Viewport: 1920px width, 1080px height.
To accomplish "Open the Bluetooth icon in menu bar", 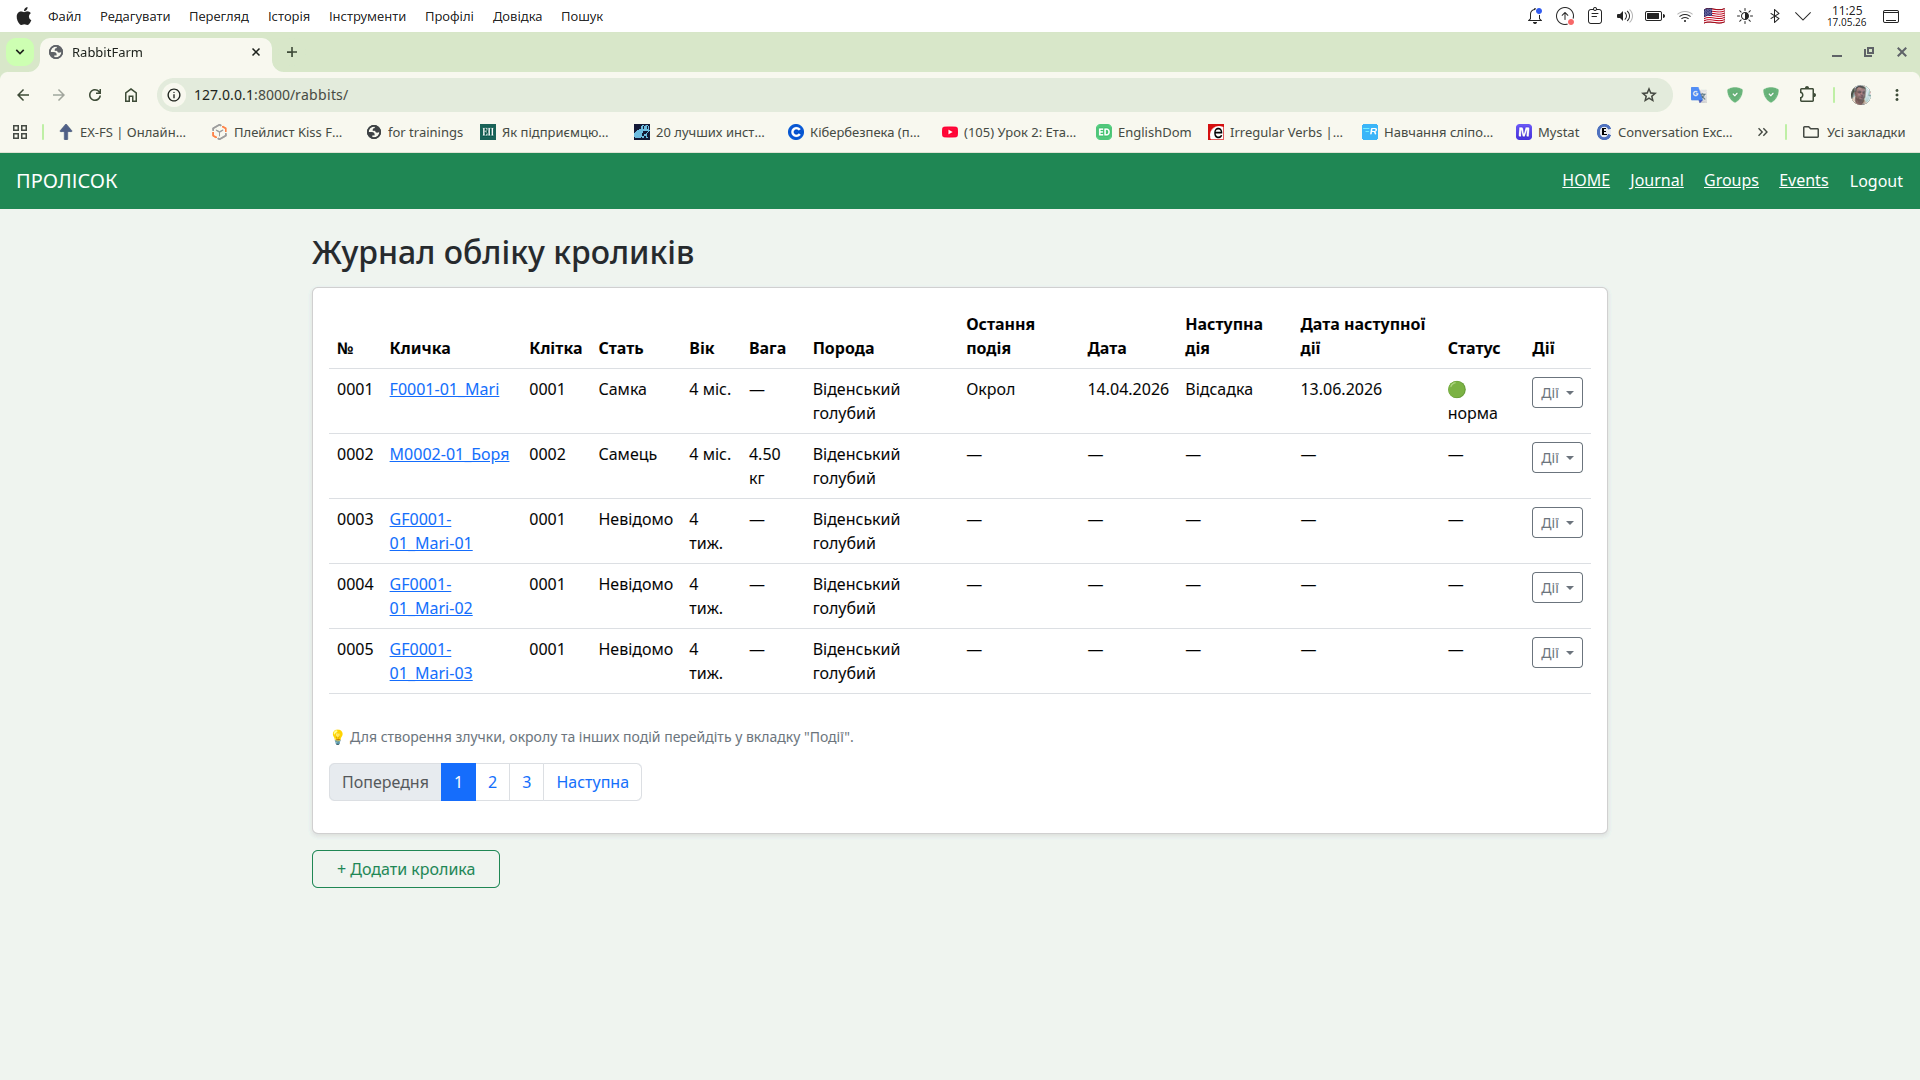I will click(1775, 16).
